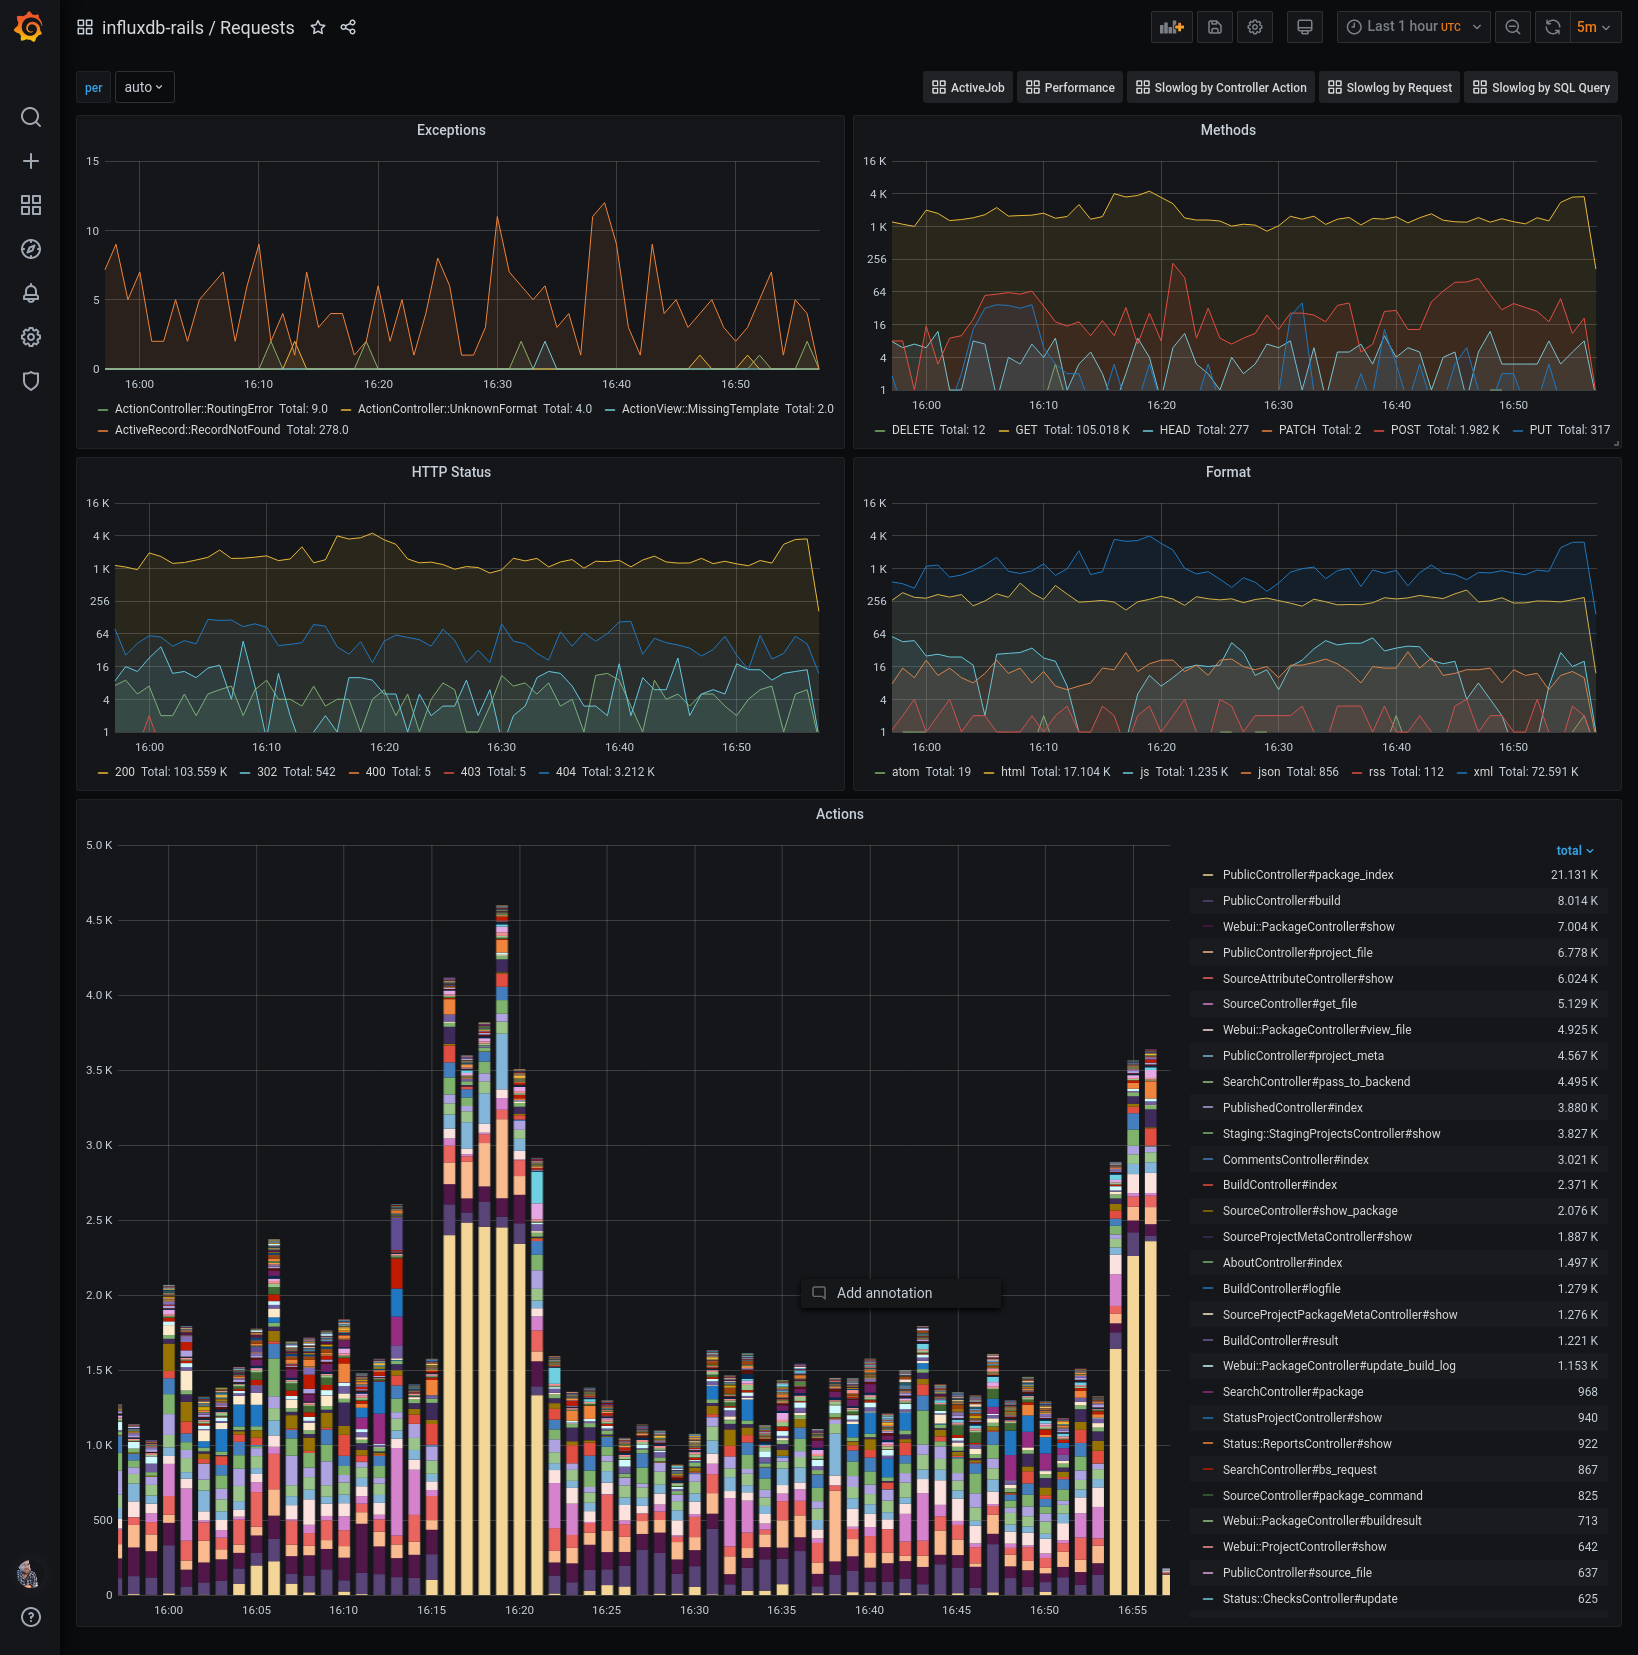Image resolution: width=1638 pixels, height=1655 pixels.
Task: Open the 'auto' per-interval dropdown
Action: click(x=144, y=88)
